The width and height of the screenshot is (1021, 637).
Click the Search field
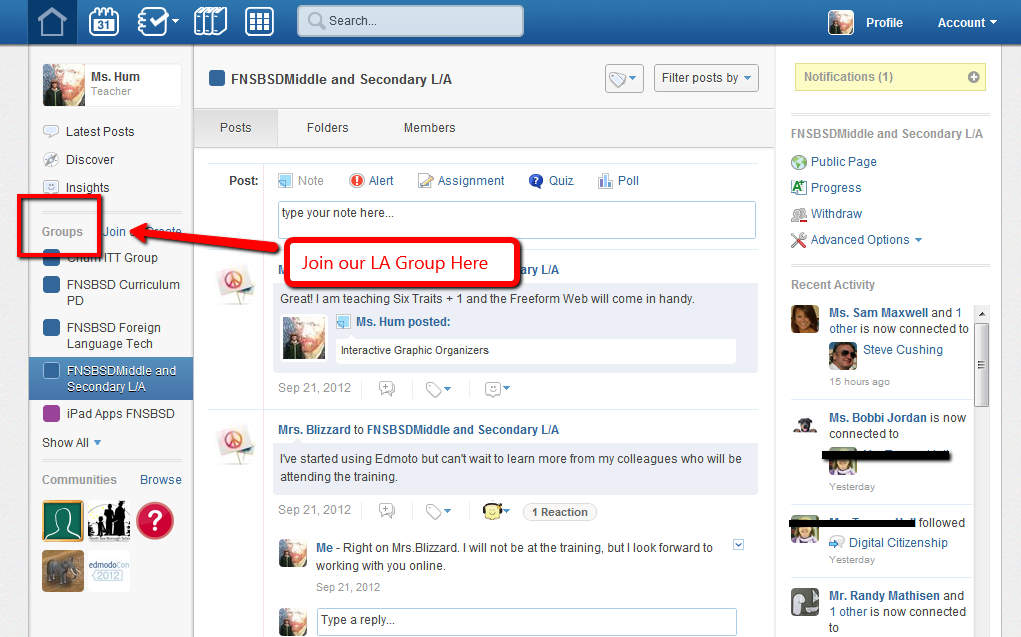(x=410, y=21)
